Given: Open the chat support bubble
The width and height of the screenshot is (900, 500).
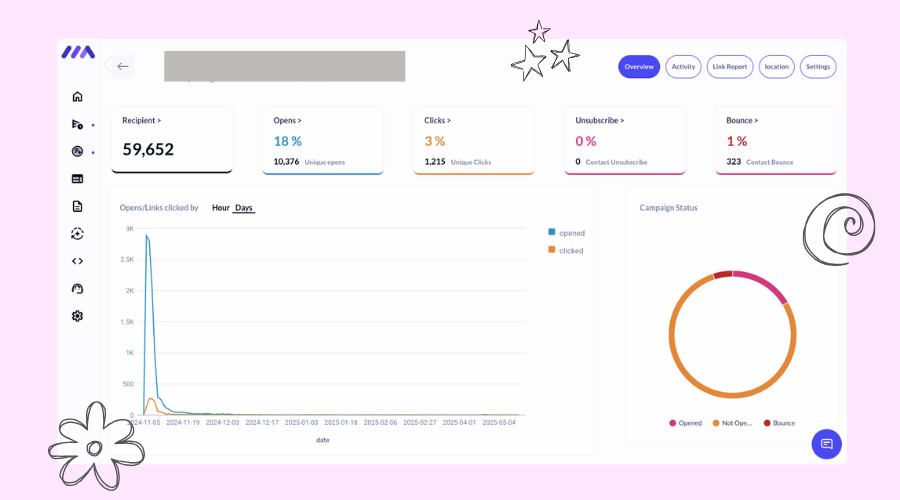Looking at the screenshot, I should (x=827, y=444).
